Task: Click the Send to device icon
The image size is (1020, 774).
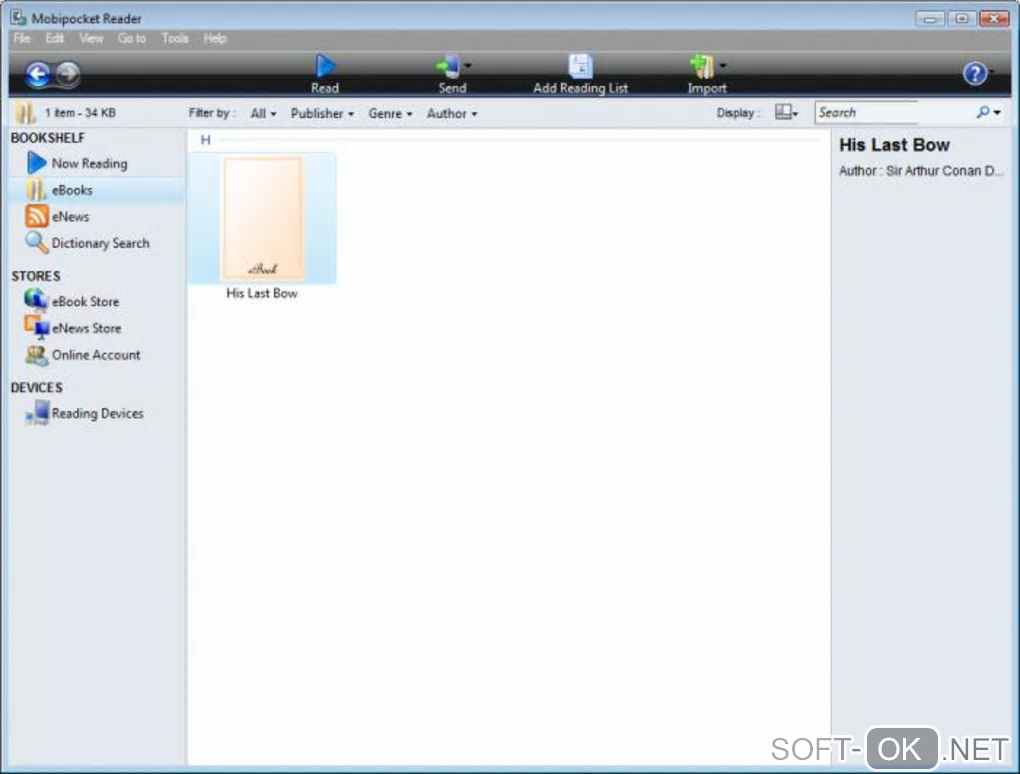Action: [448, 66]
